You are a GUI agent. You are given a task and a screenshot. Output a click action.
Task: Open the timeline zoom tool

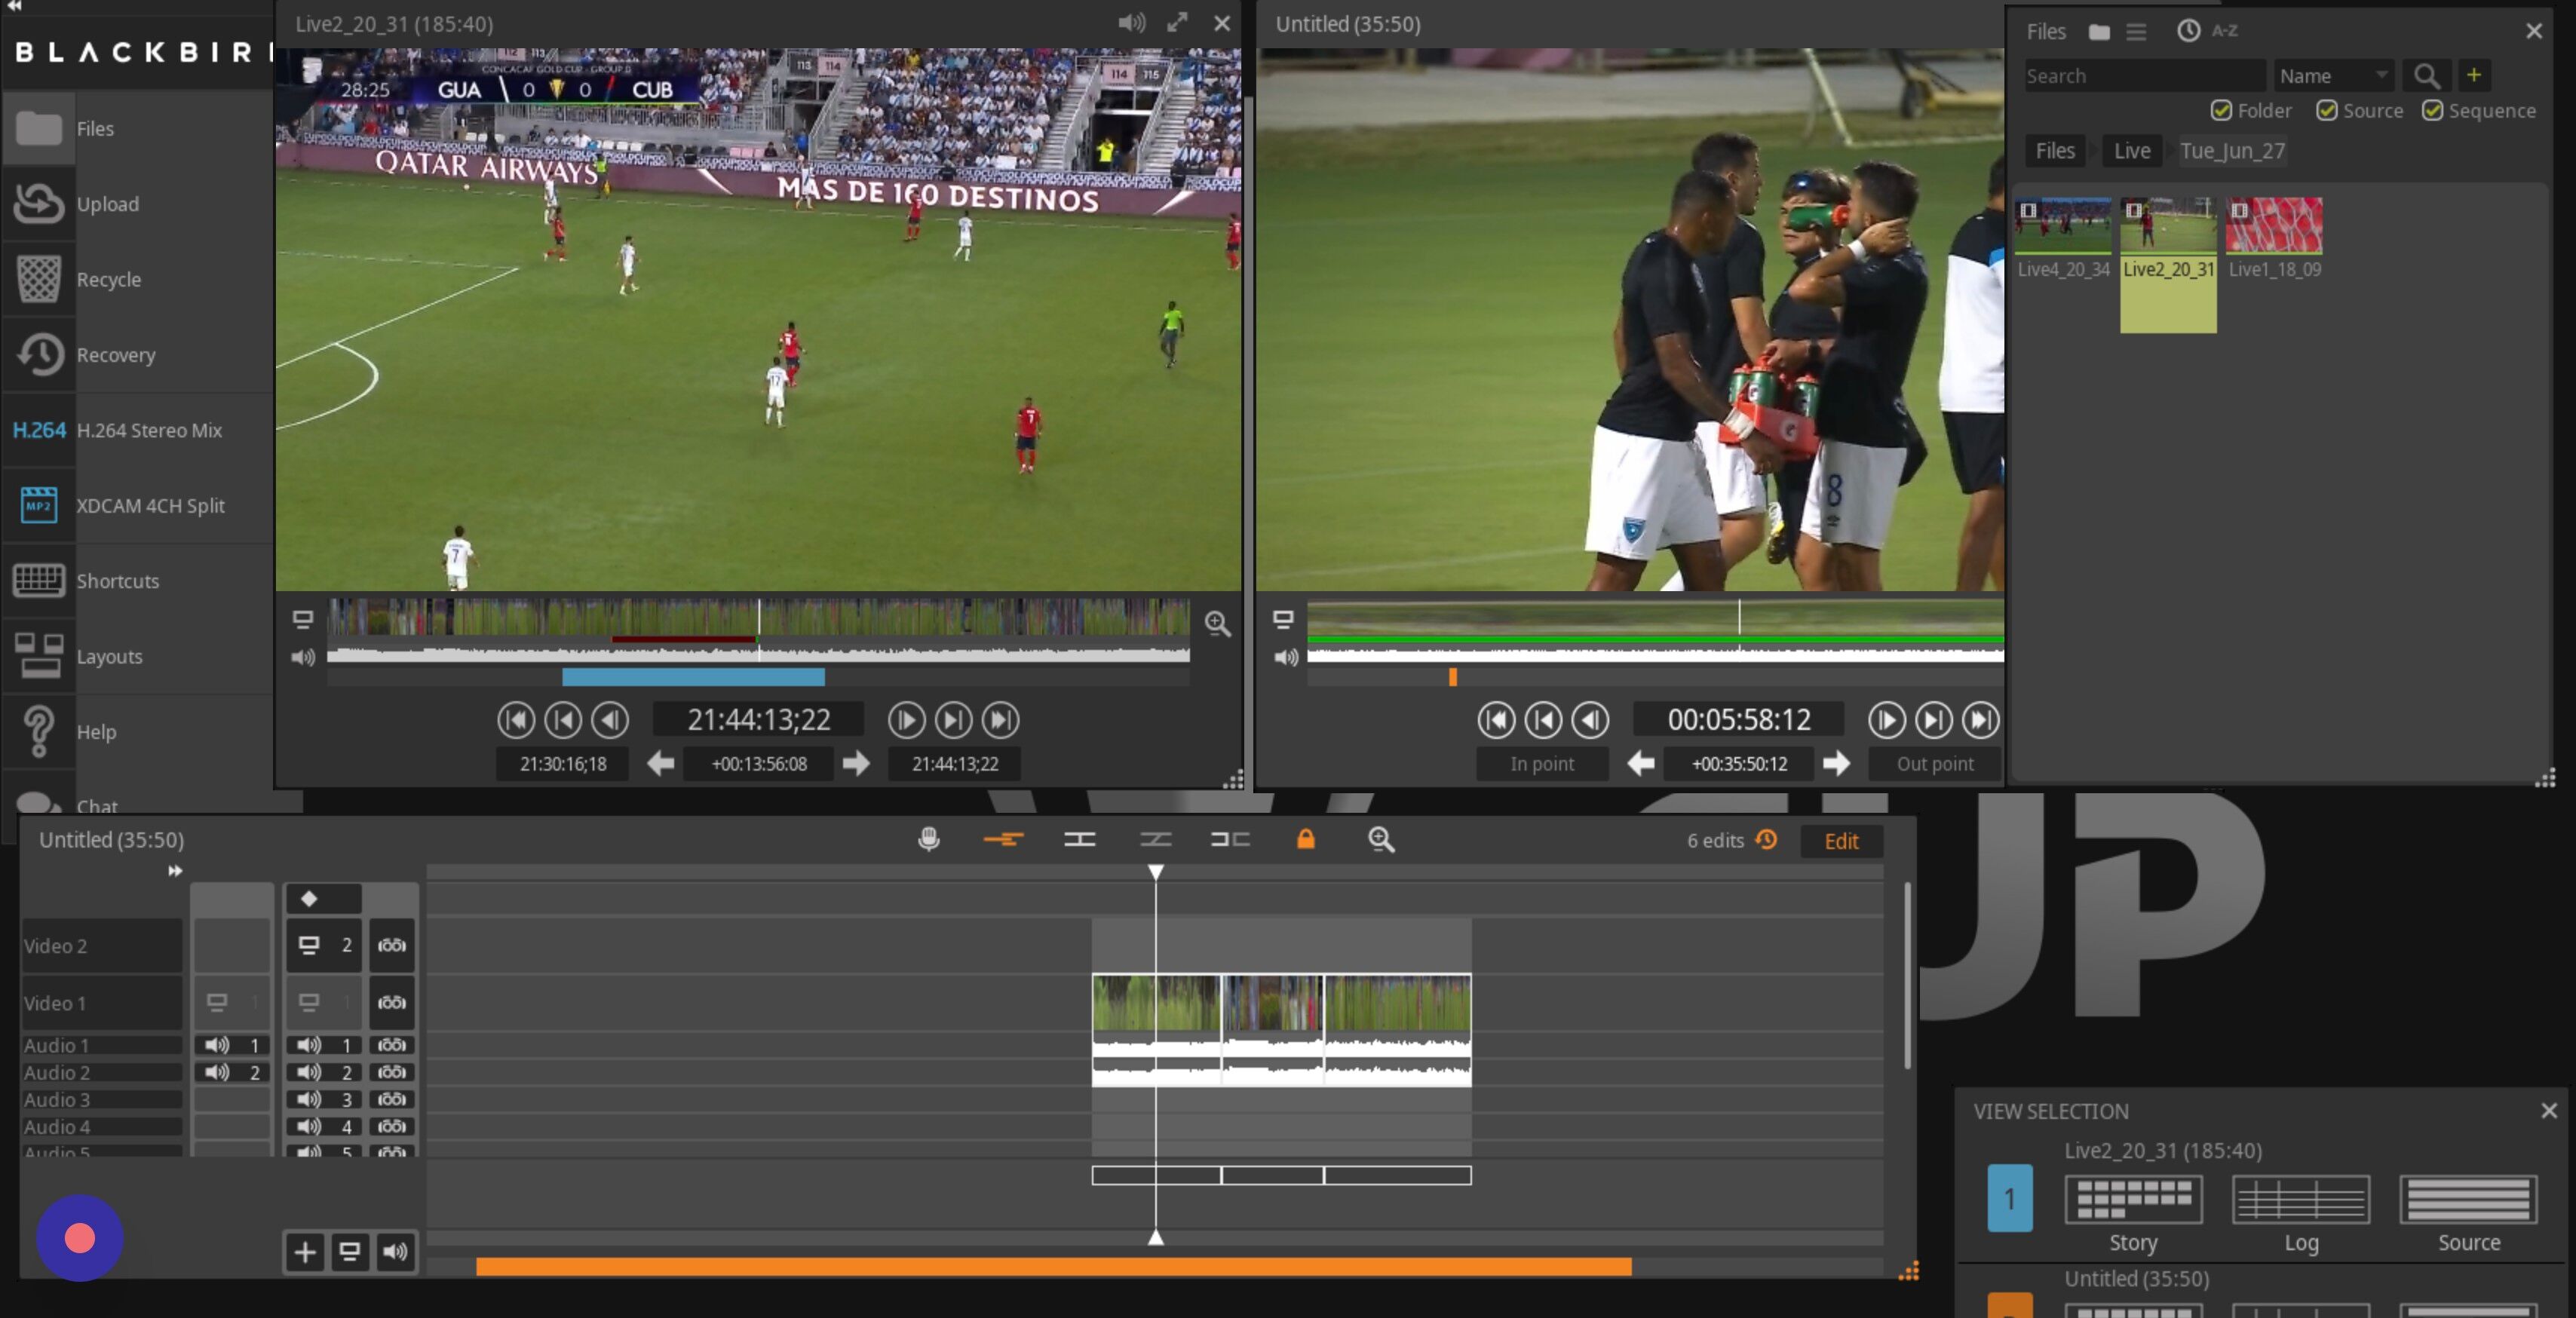tap(1381, 840)
